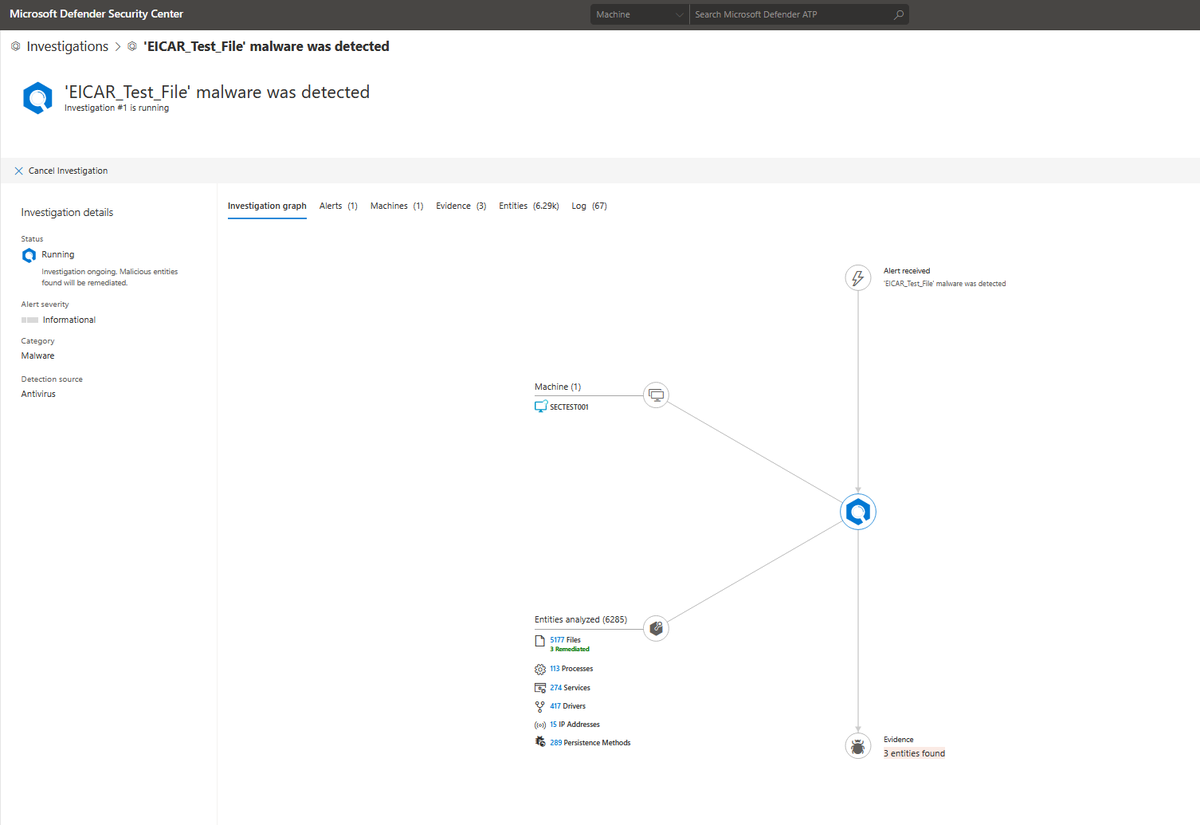The height and width of the screenshot is (825, 1200).
Task: Open the Log (67) tab
Action: tap(589, 206)
